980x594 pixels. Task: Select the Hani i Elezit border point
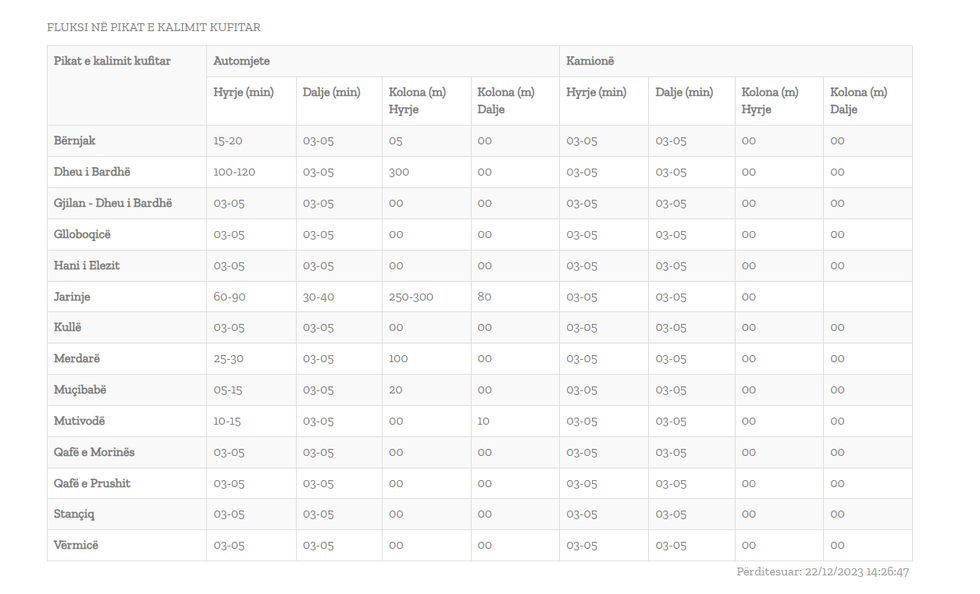click(87, 265)
